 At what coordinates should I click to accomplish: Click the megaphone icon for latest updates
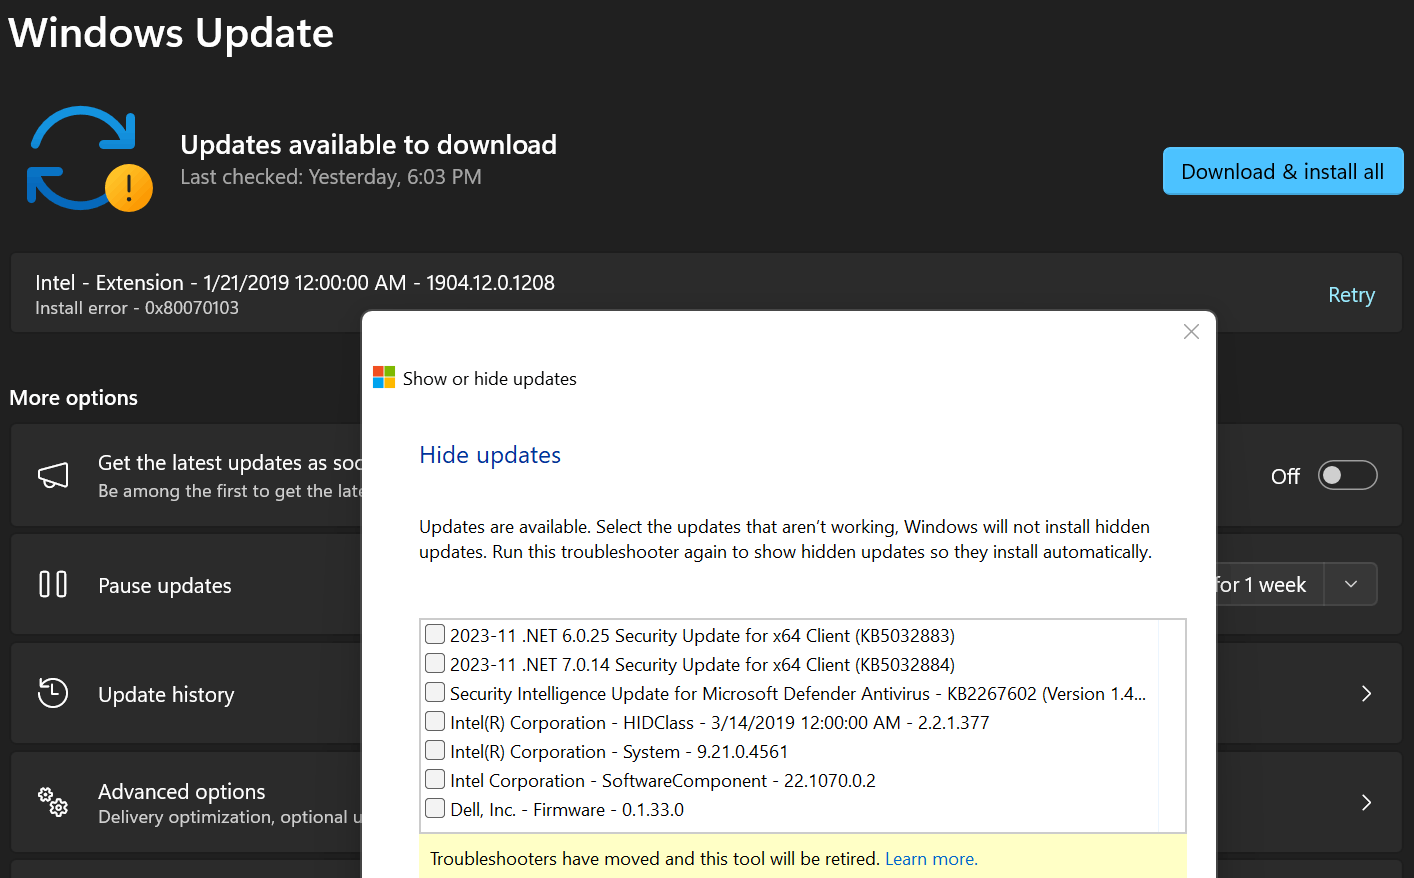[x=53, y=475]
